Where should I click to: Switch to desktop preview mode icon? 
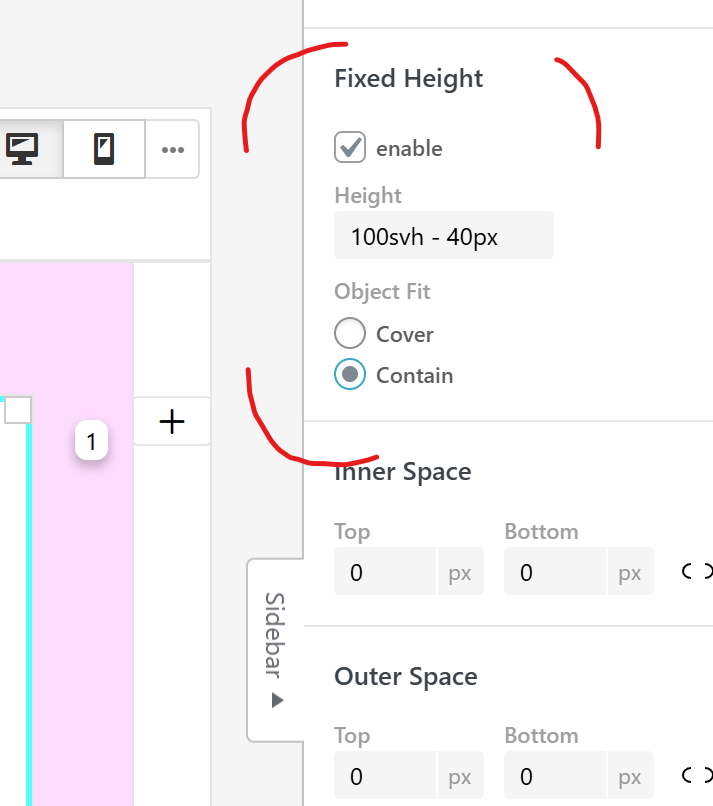point(22,149)
